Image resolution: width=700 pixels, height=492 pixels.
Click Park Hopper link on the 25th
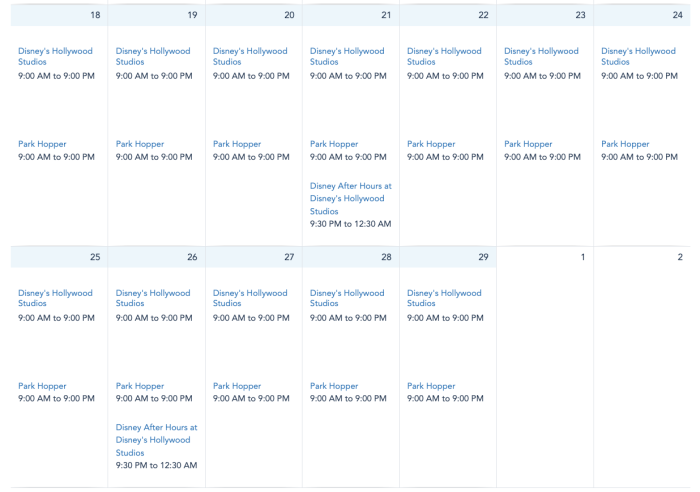click(x=43, y=386)
